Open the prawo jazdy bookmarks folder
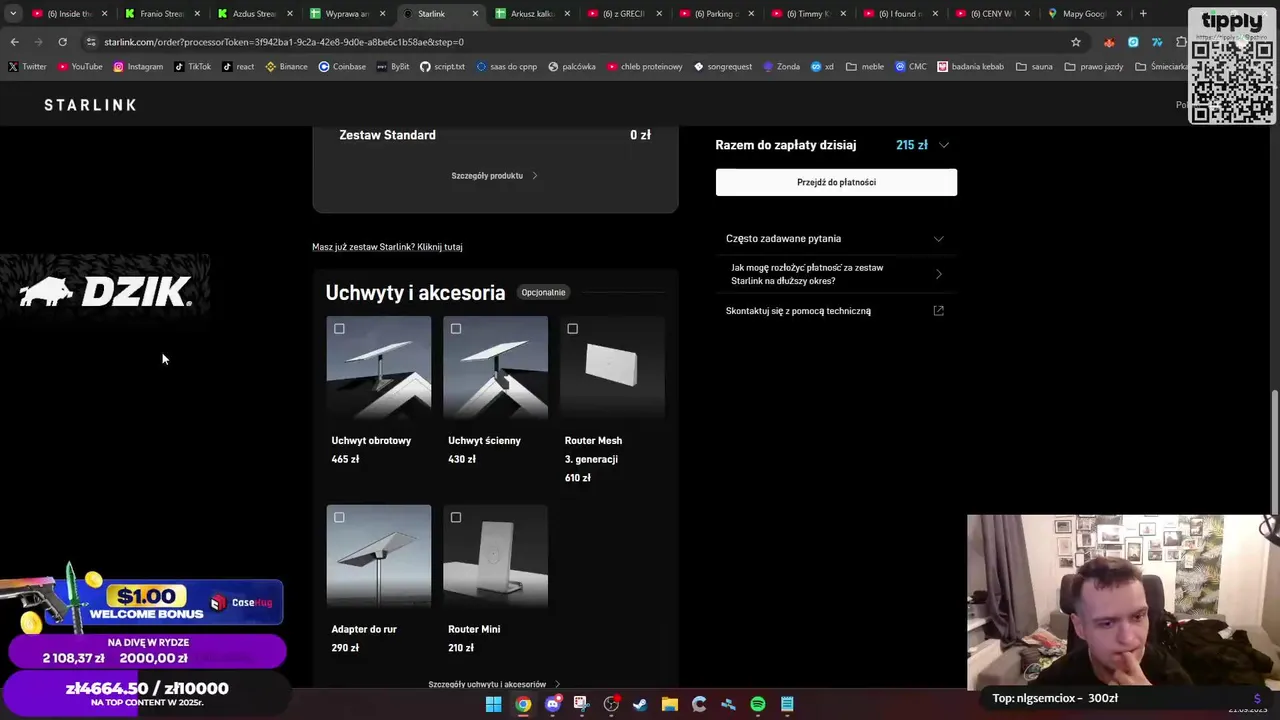Screen dimensions: 1280x720 [1094, 67]
